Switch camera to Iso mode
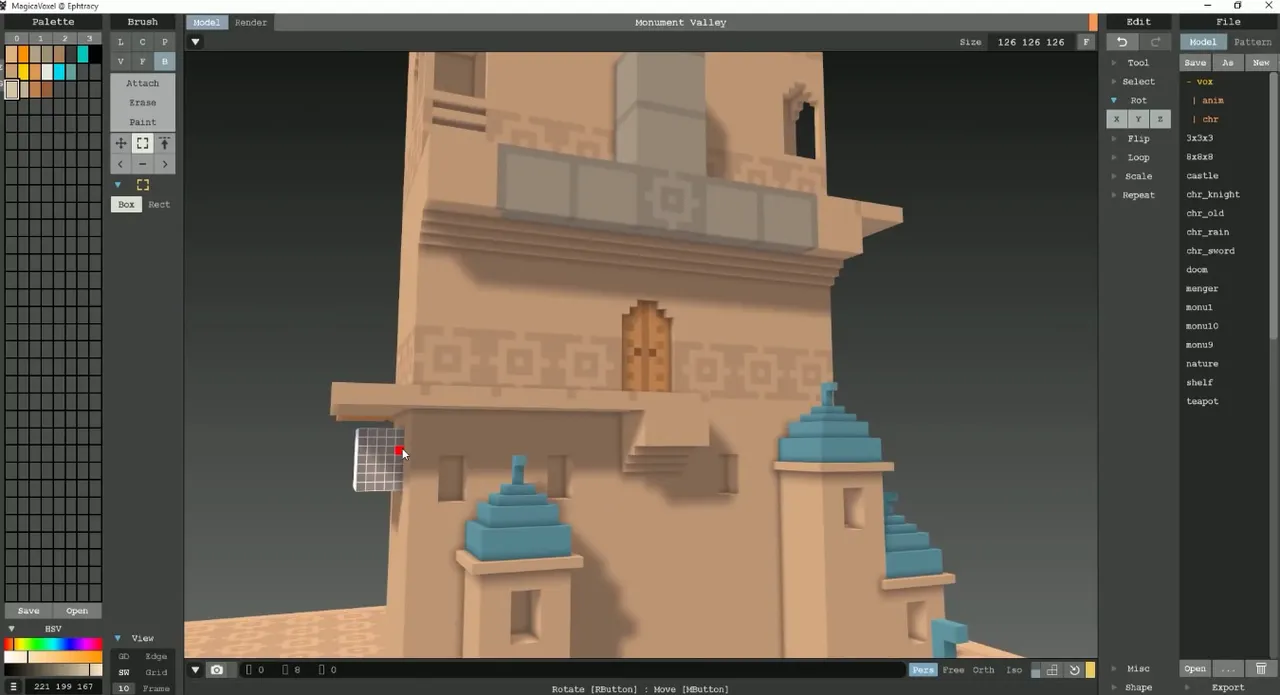 point(1014,670)
